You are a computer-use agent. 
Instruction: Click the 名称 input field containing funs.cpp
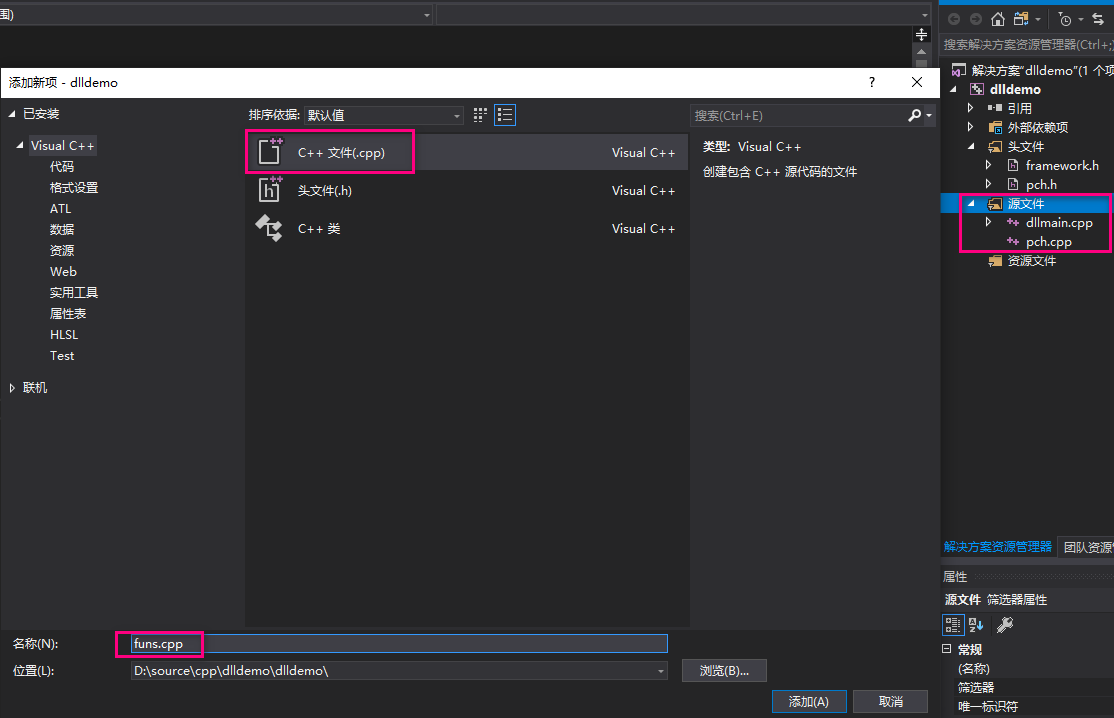click(399, 643)
